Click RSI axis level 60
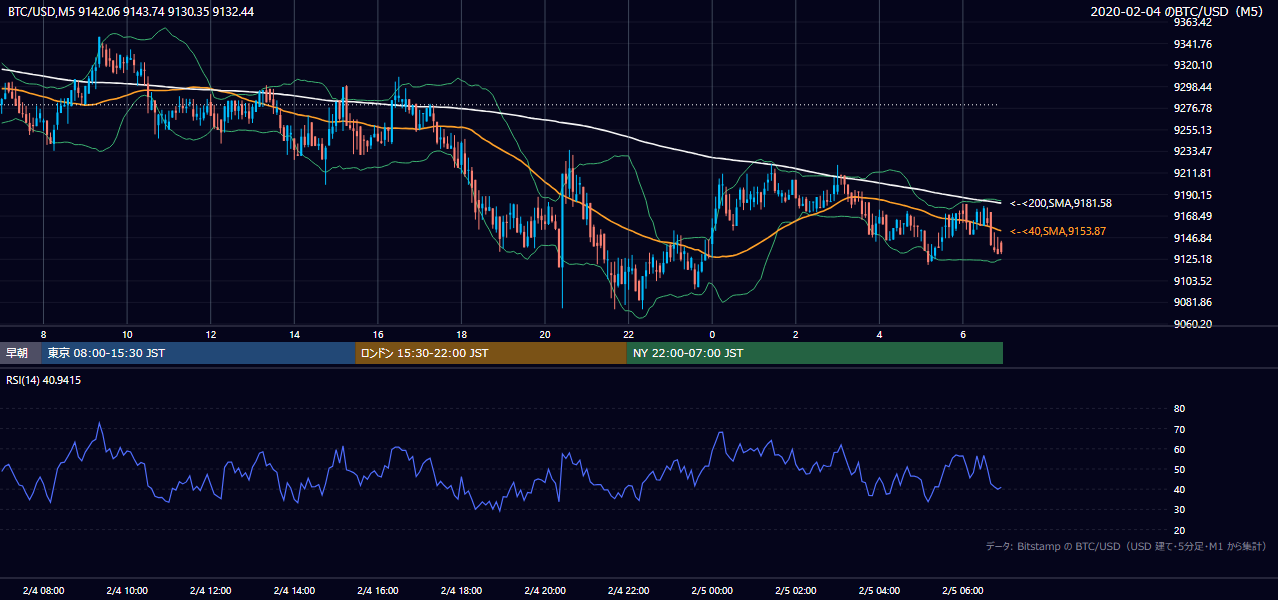1278x600 pixels. [x=1179, y=449]
